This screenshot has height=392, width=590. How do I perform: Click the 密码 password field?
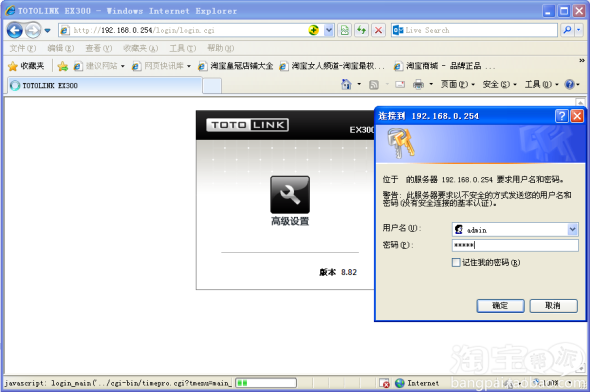click(x=515, y=245)
